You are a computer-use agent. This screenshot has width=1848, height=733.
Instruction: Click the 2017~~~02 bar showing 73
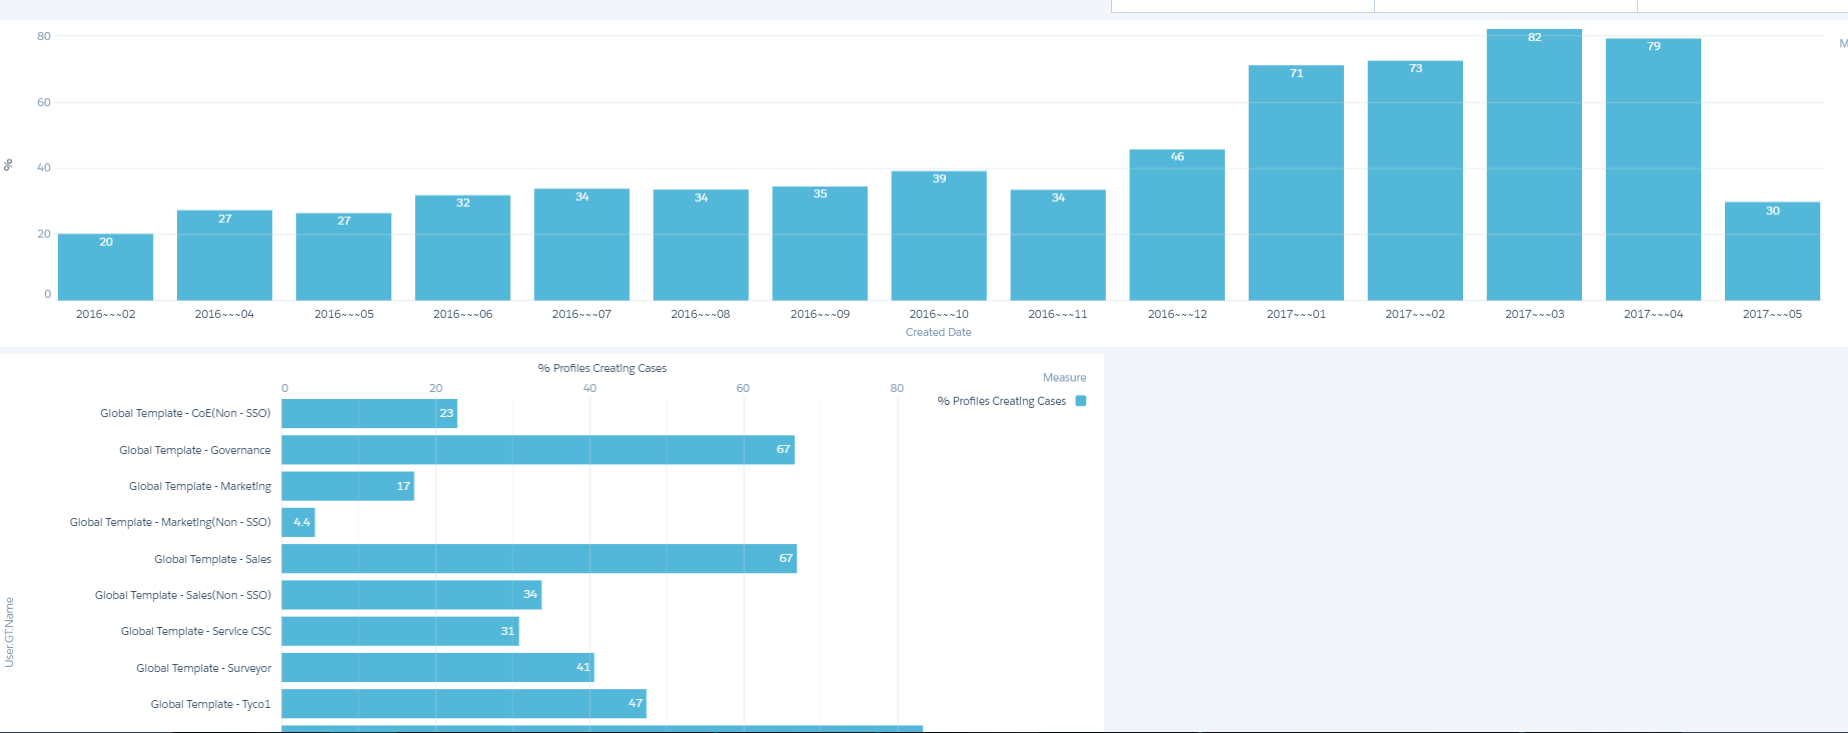1414,180
